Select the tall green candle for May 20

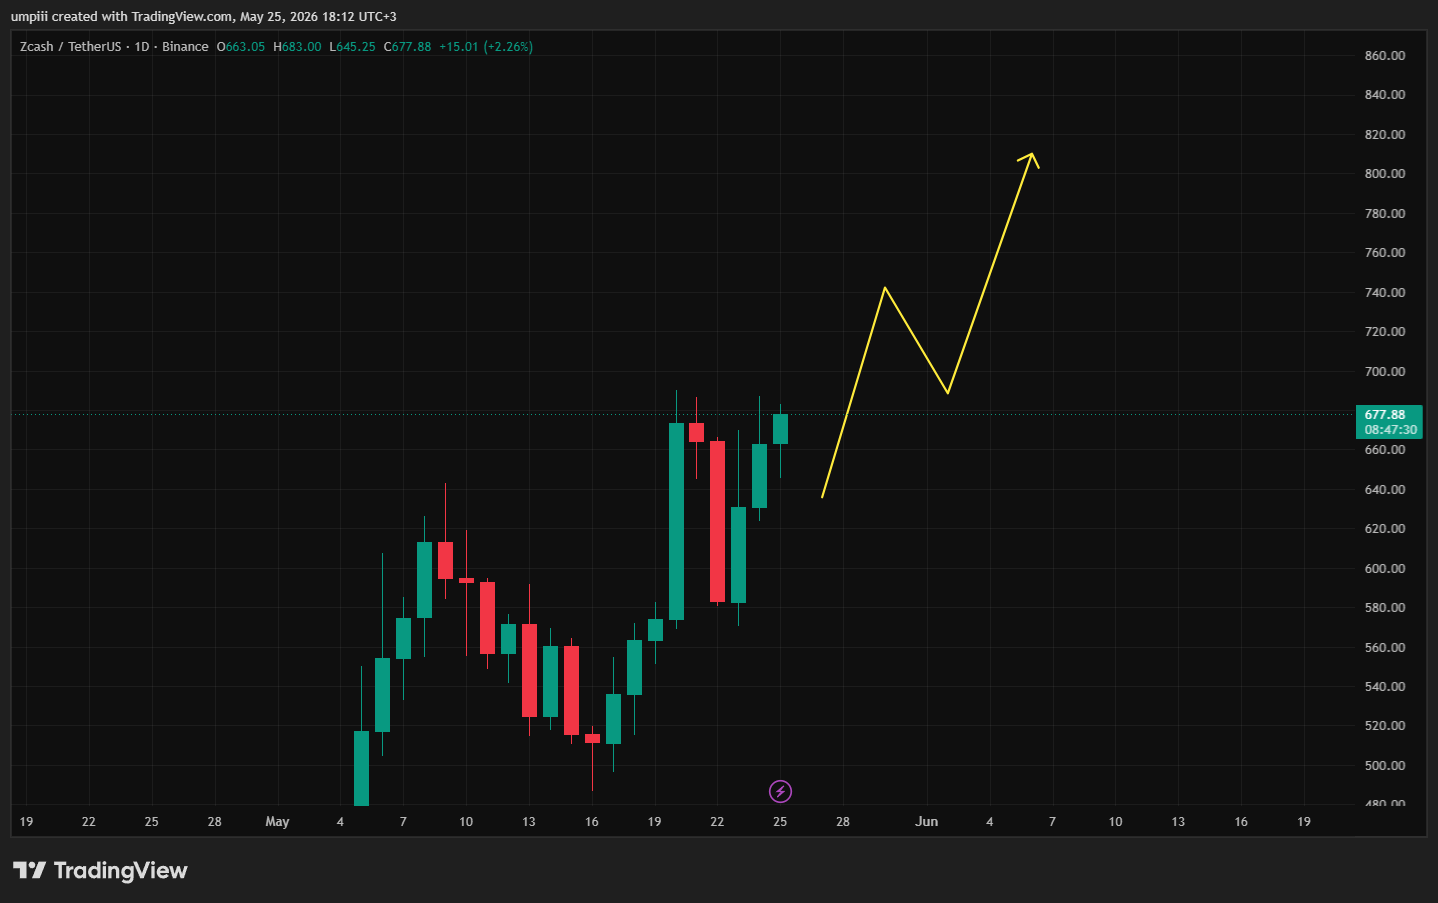(676, 521)
